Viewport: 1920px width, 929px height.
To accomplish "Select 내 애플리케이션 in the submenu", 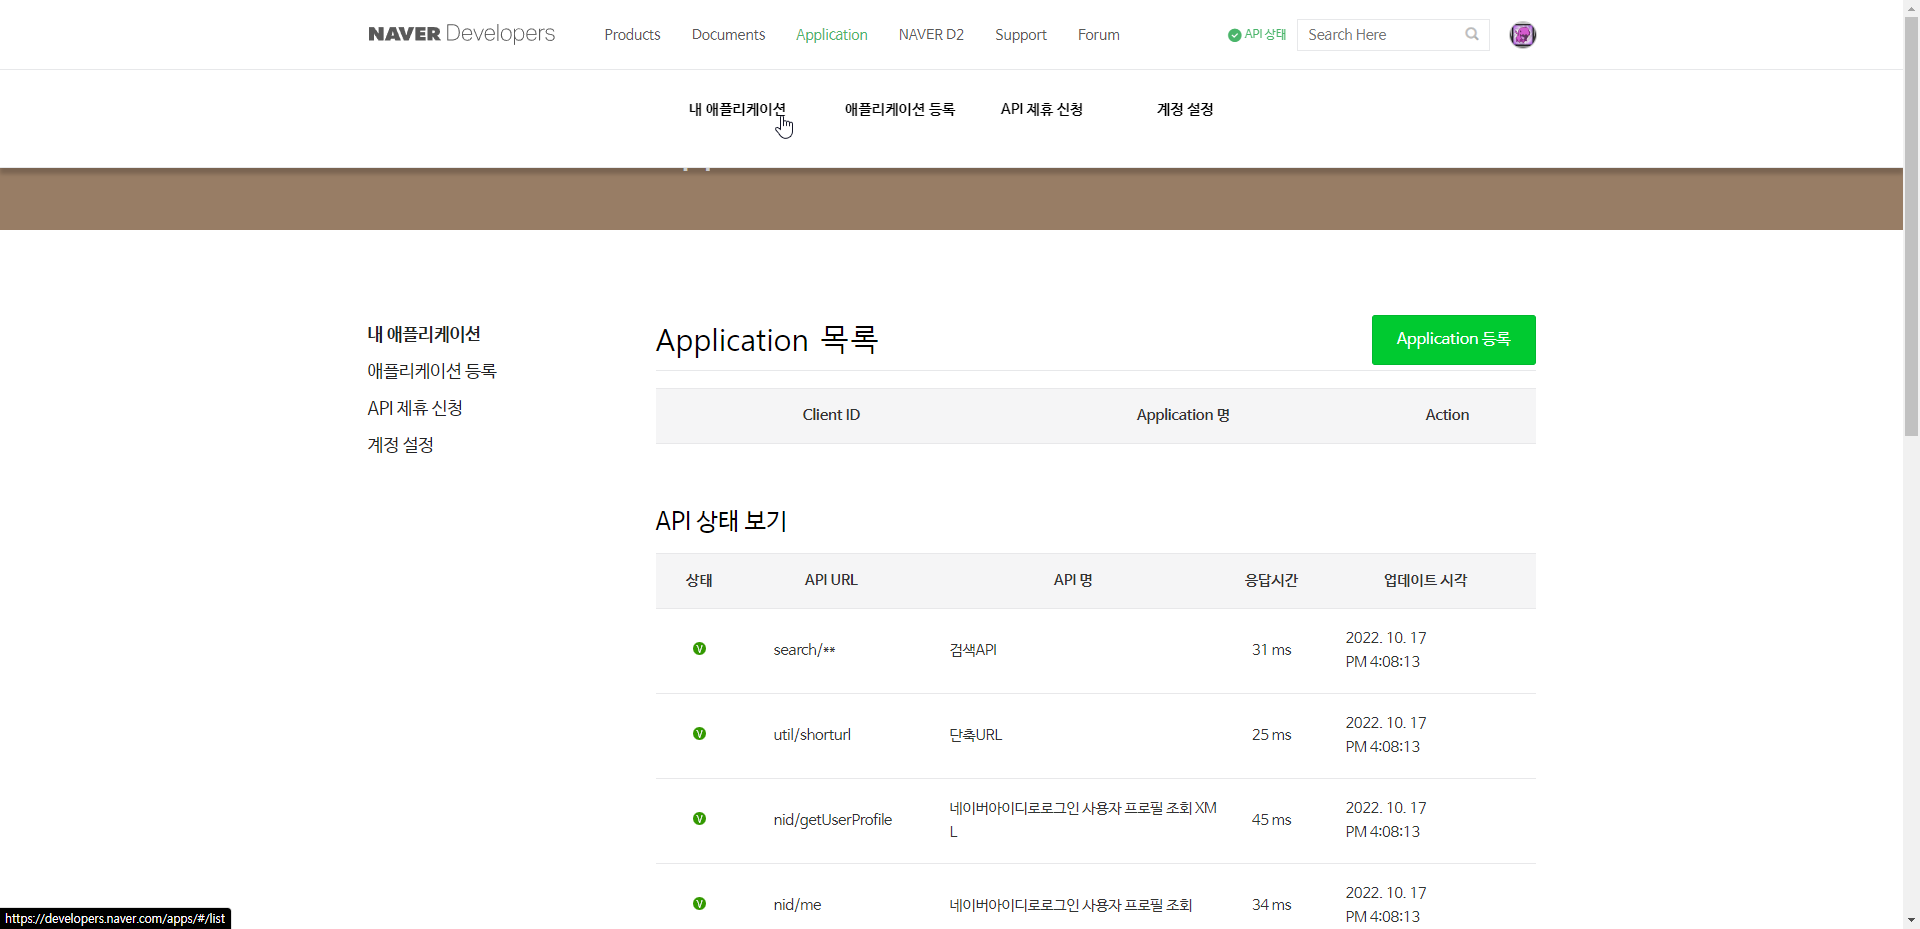I will [737, 109].
